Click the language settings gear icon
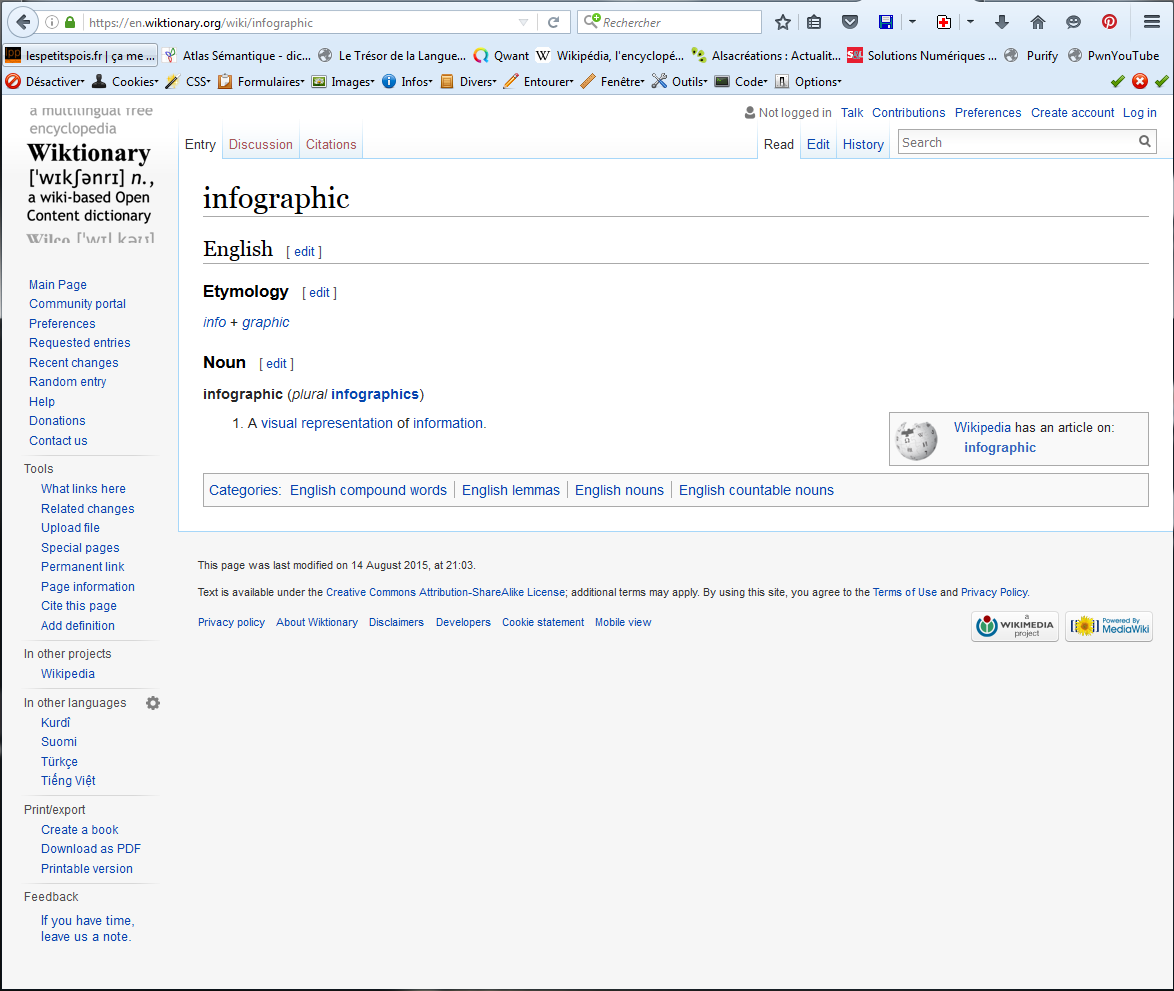 coord(153,703)
